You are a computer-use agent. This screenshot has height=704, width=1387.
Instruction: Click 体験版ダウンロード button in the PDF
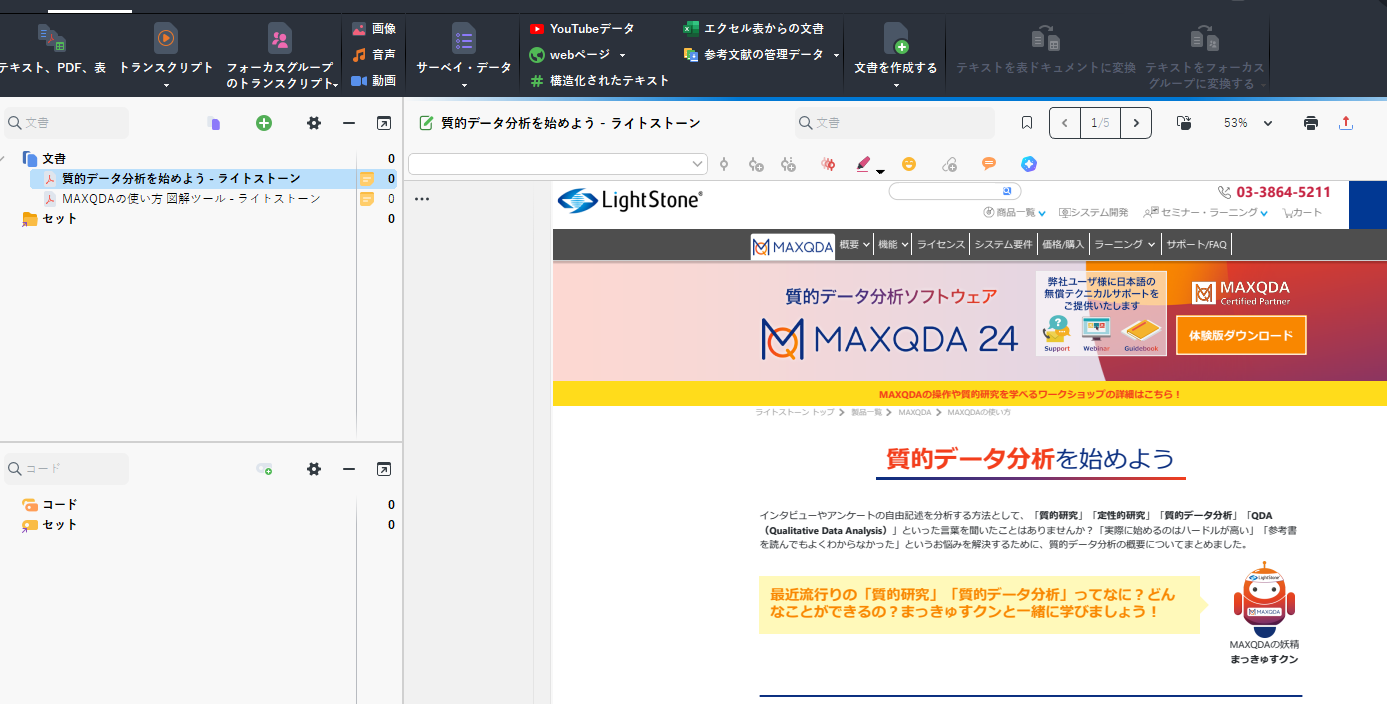[x=1241, y=335]
